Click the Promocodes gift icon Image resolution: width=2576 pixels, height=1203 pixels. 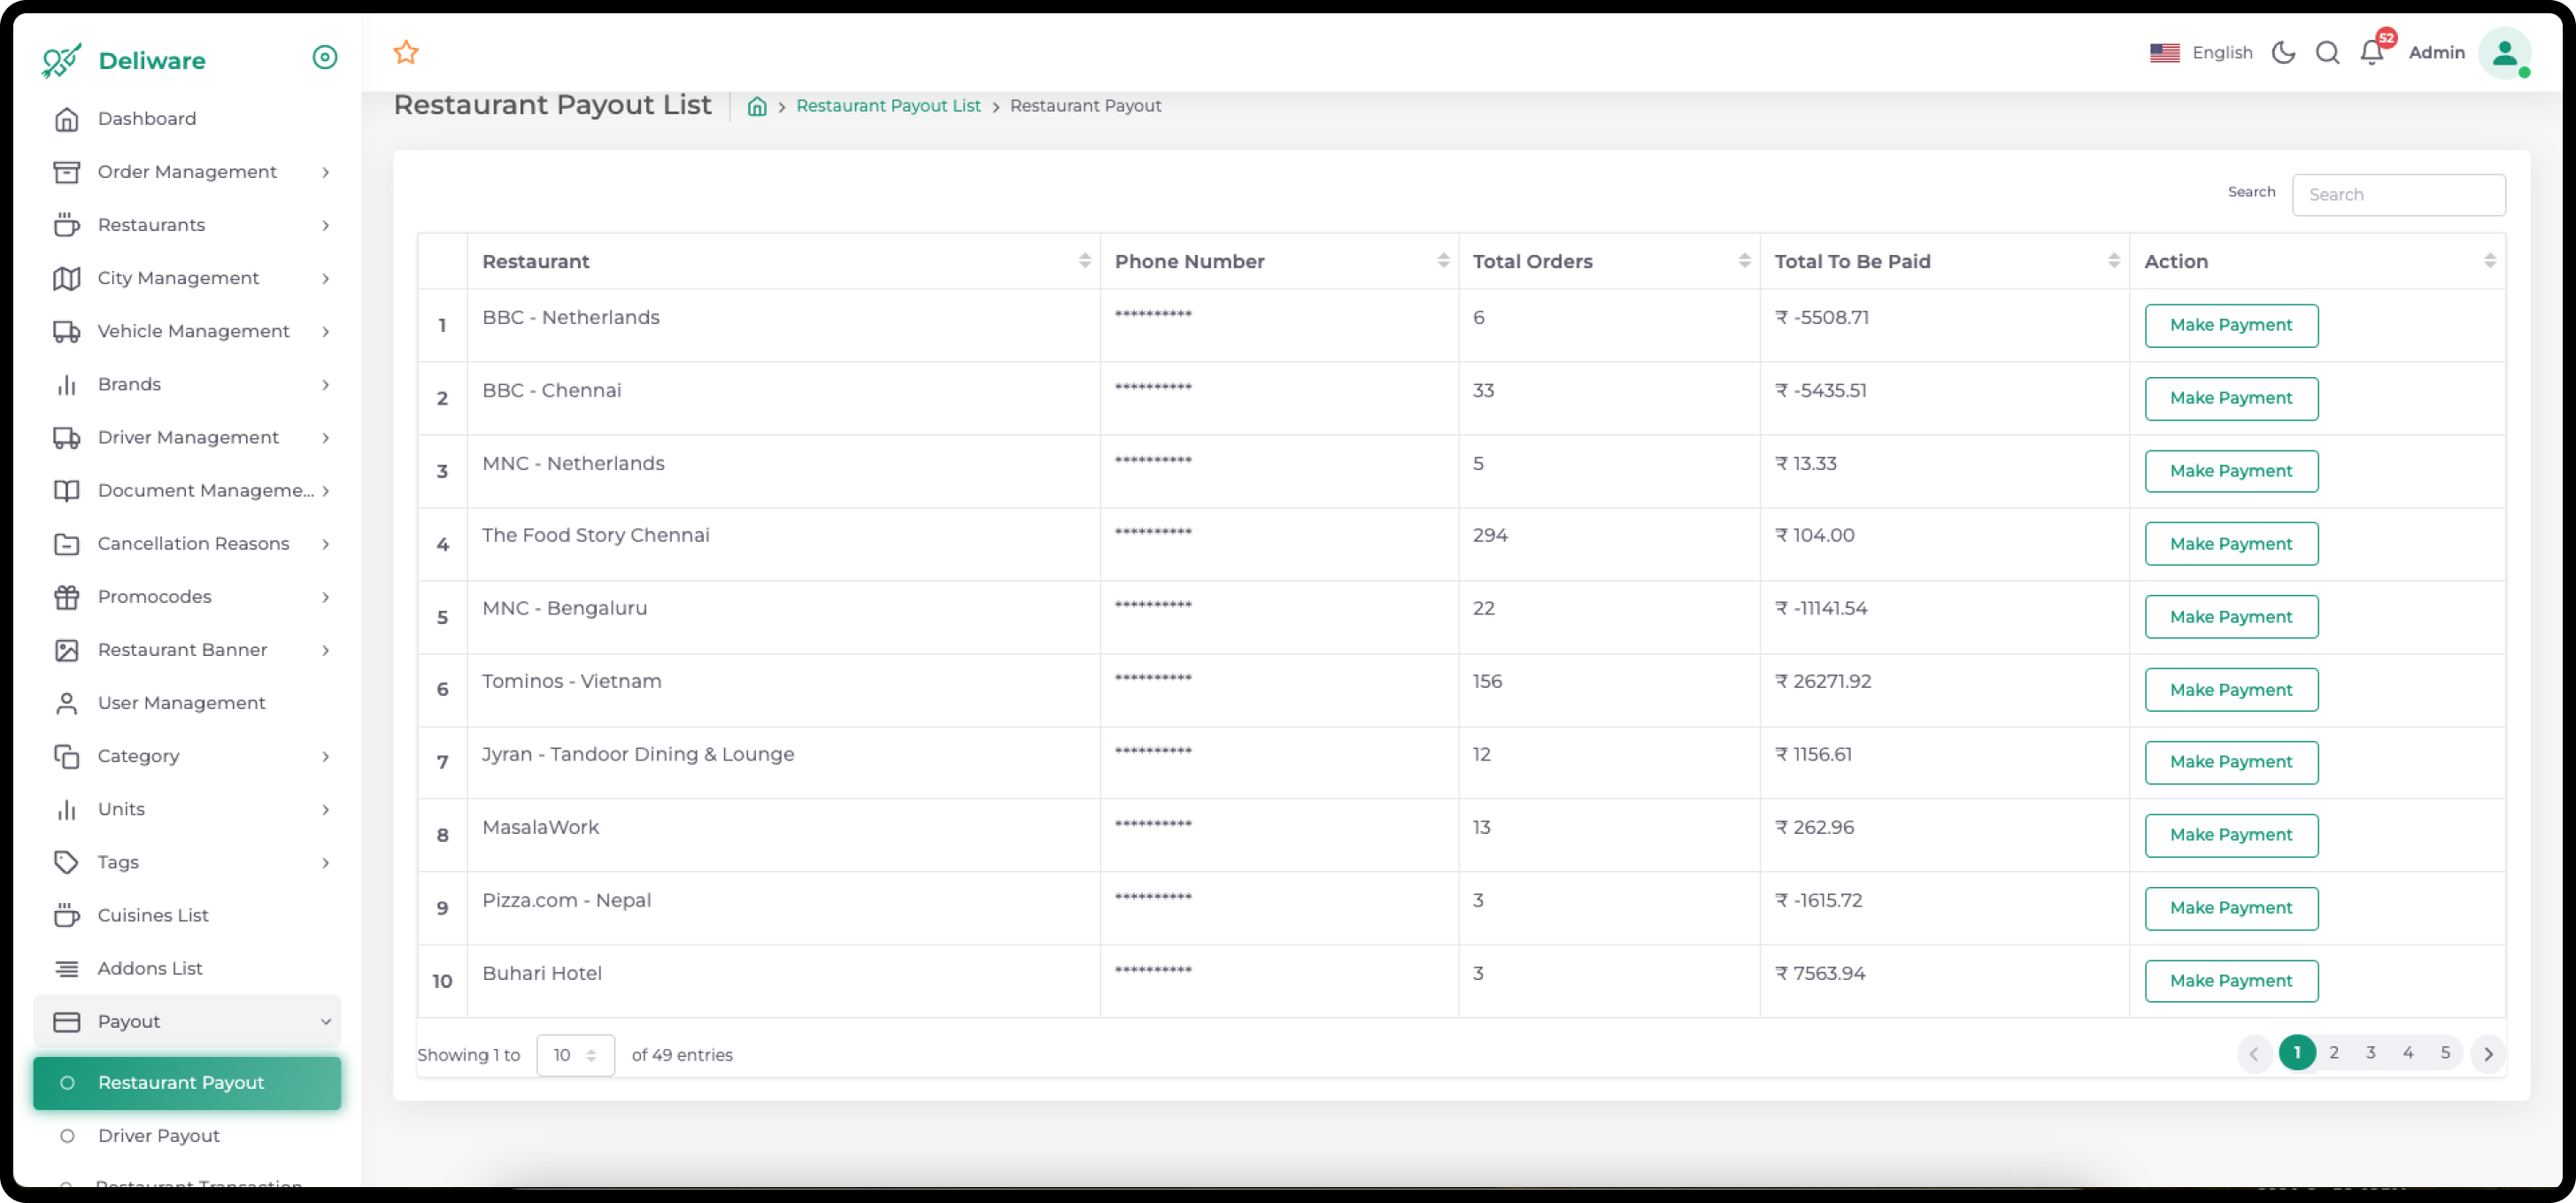pos(66,597)
